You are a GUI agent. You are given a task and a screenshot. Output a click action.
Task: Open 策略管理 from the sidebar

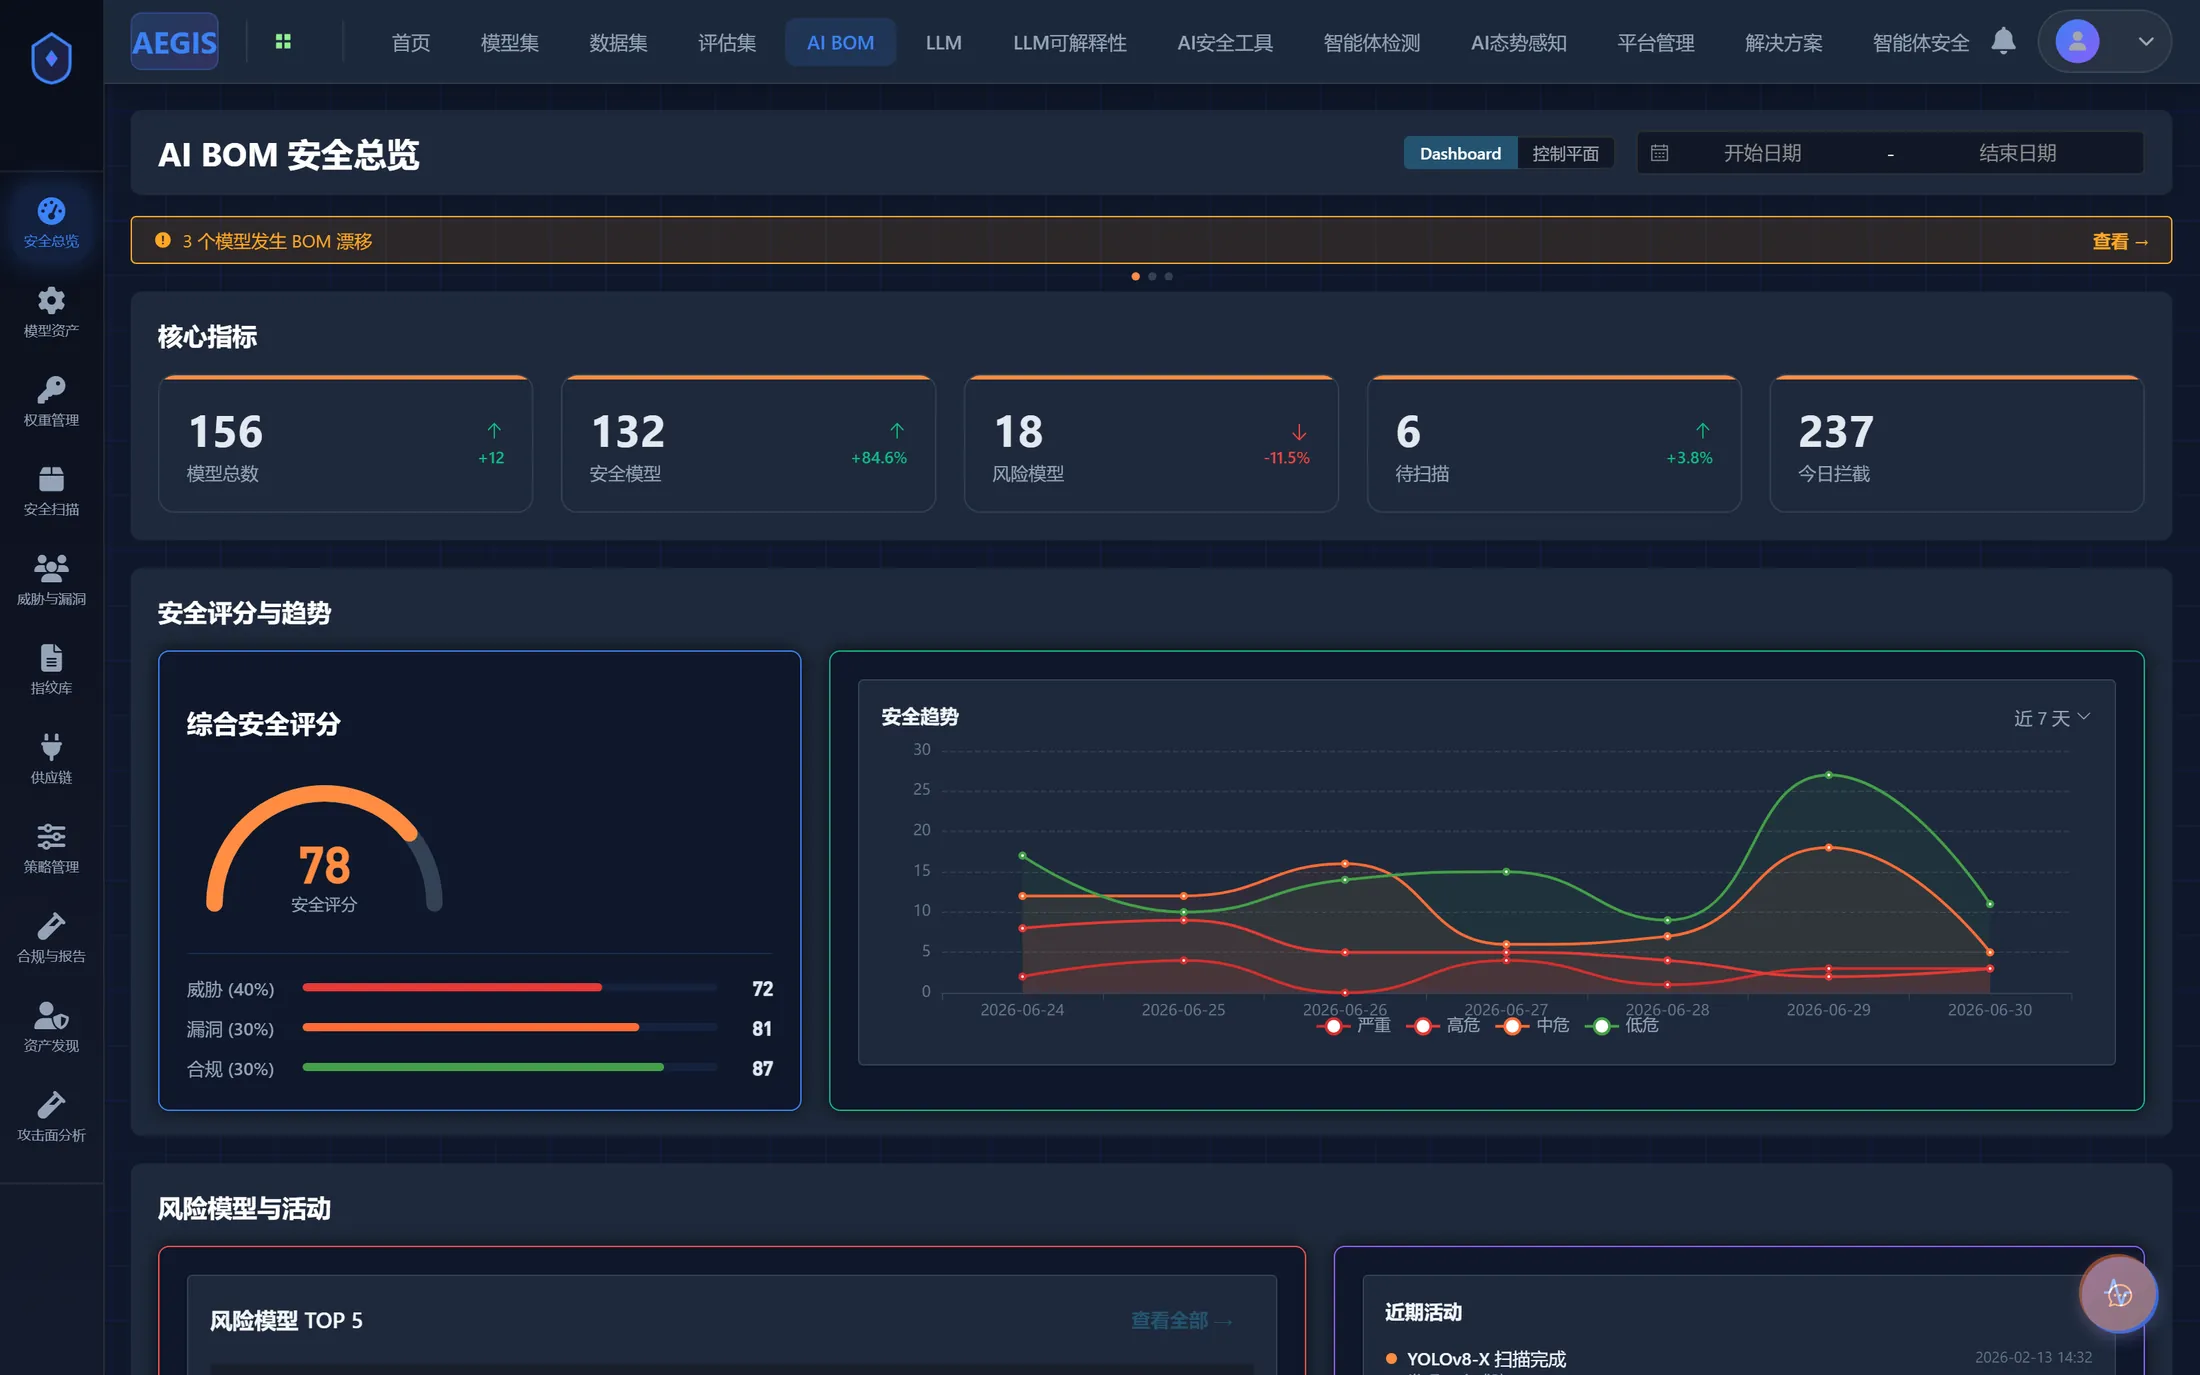coord(51,848)
